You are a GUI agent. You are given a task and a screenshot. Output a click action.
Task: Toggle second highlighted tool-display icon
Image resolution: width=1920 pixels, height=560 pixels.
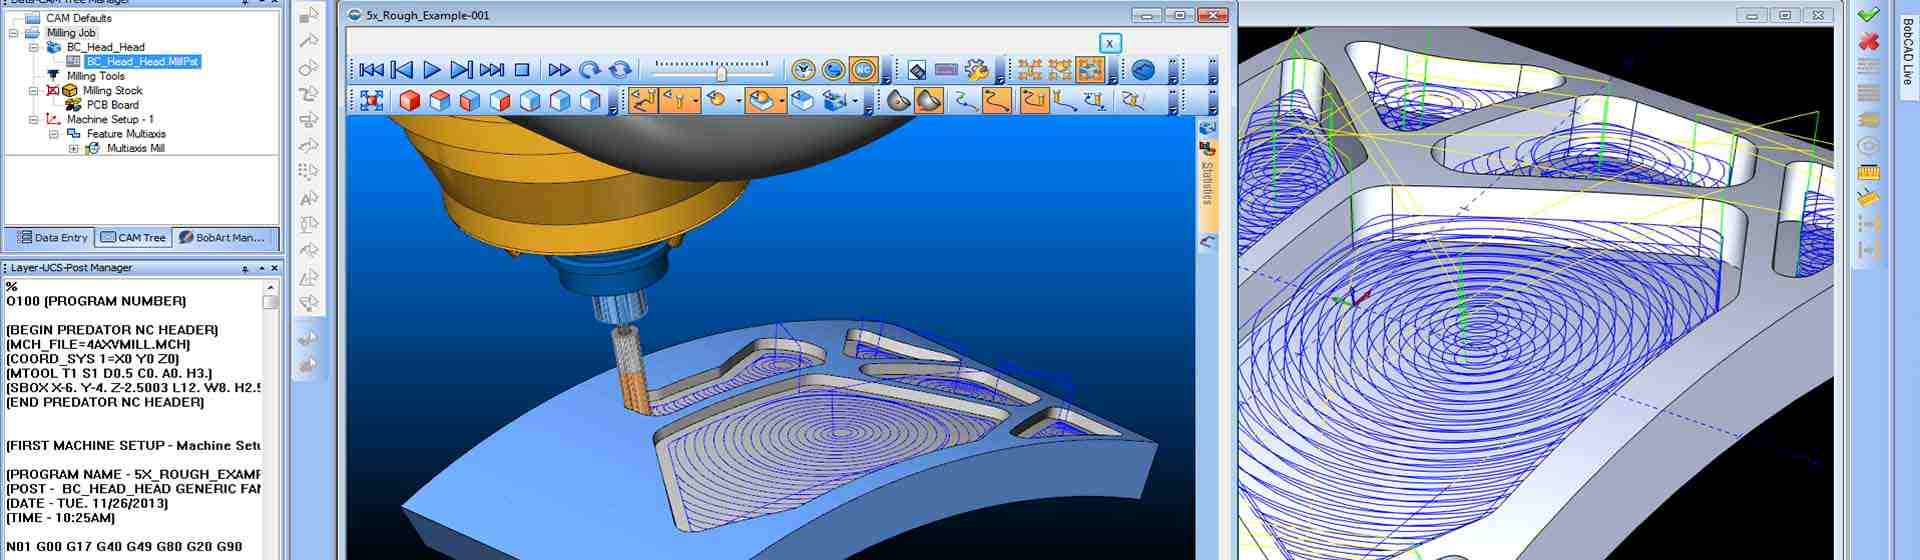pos(676,100)
